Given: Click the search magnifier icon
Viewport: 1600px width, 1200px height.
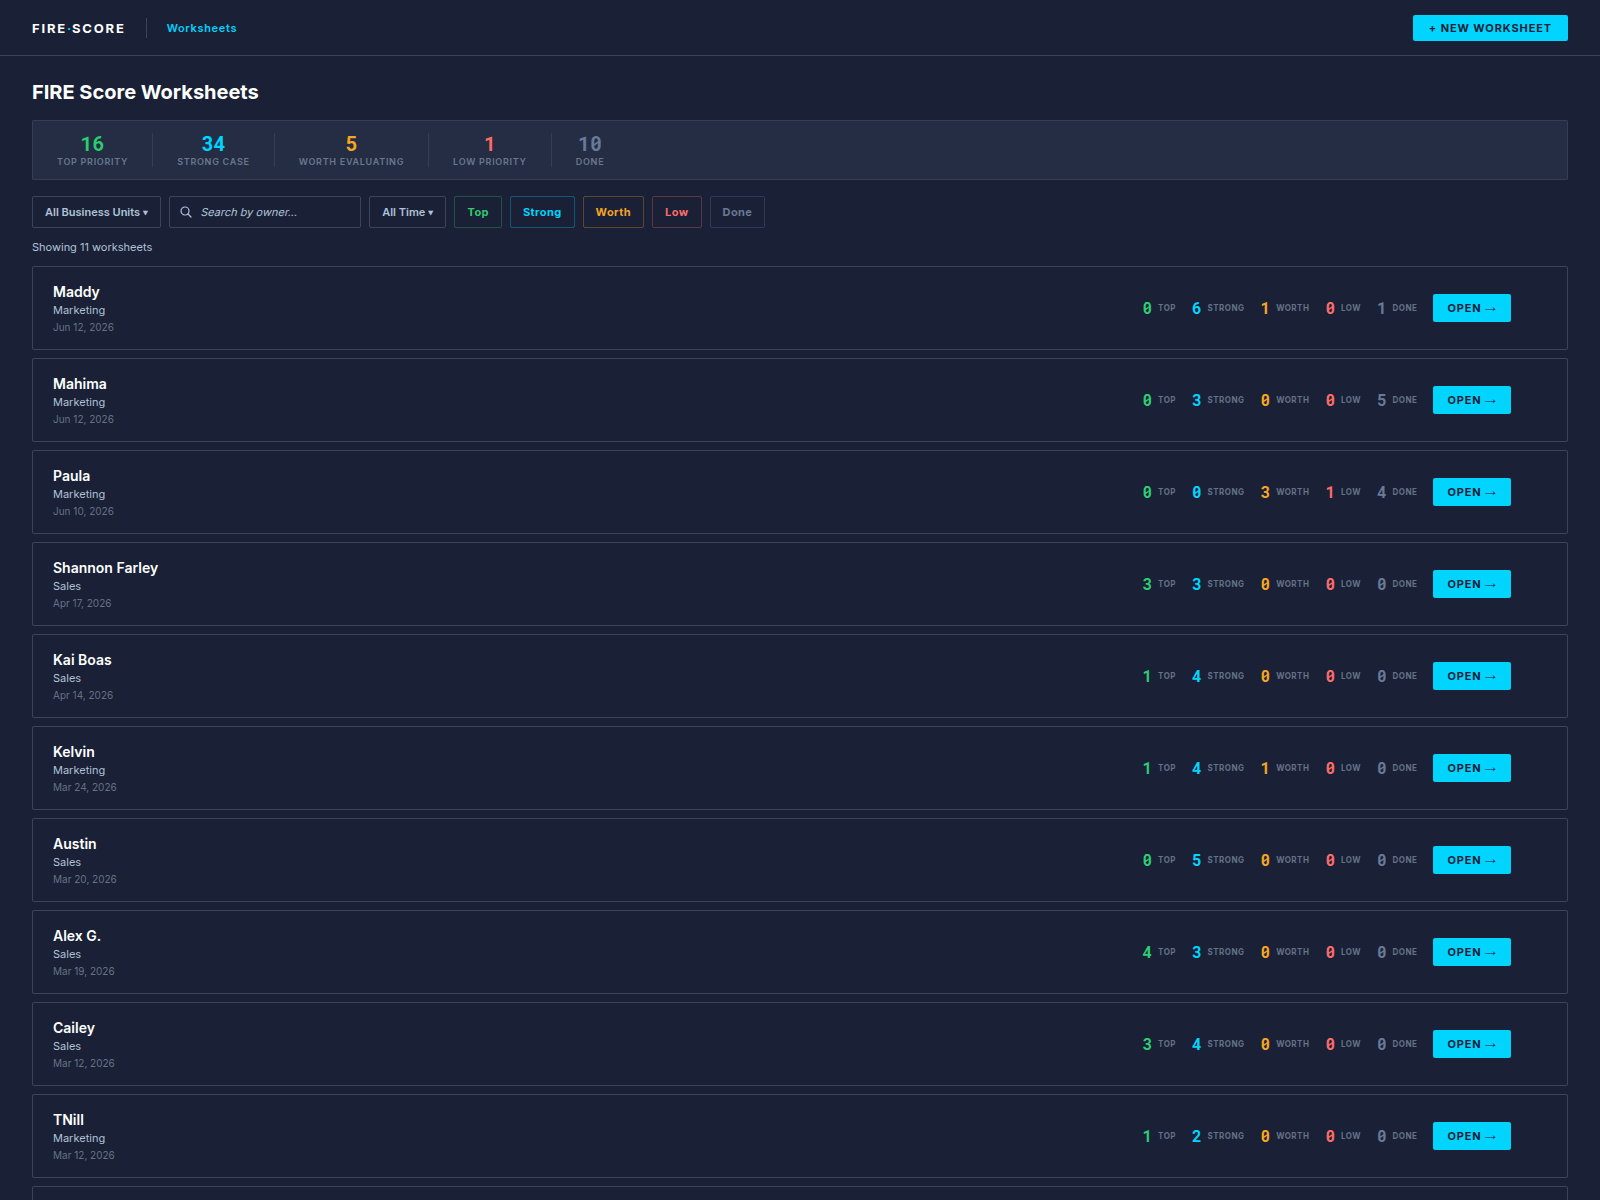Looking at the screenshot, I should pos(186,212).
